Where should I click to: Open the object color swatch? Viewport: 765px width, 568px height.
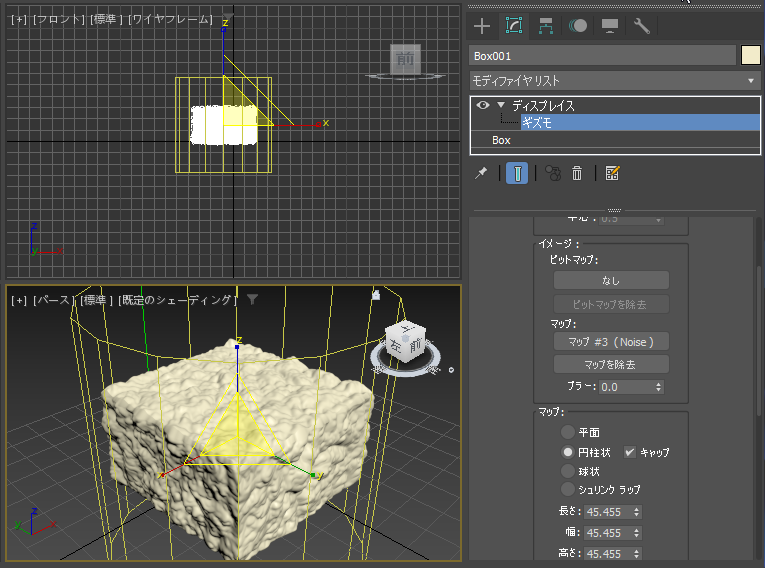(x=750, y=55)
